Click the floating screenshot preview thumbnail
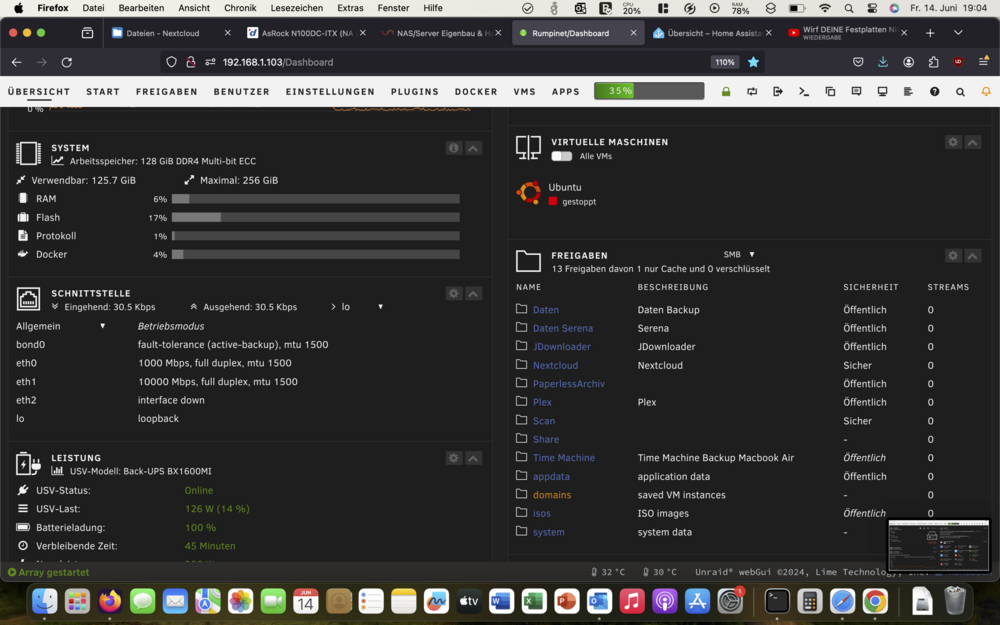 (938, 545)
